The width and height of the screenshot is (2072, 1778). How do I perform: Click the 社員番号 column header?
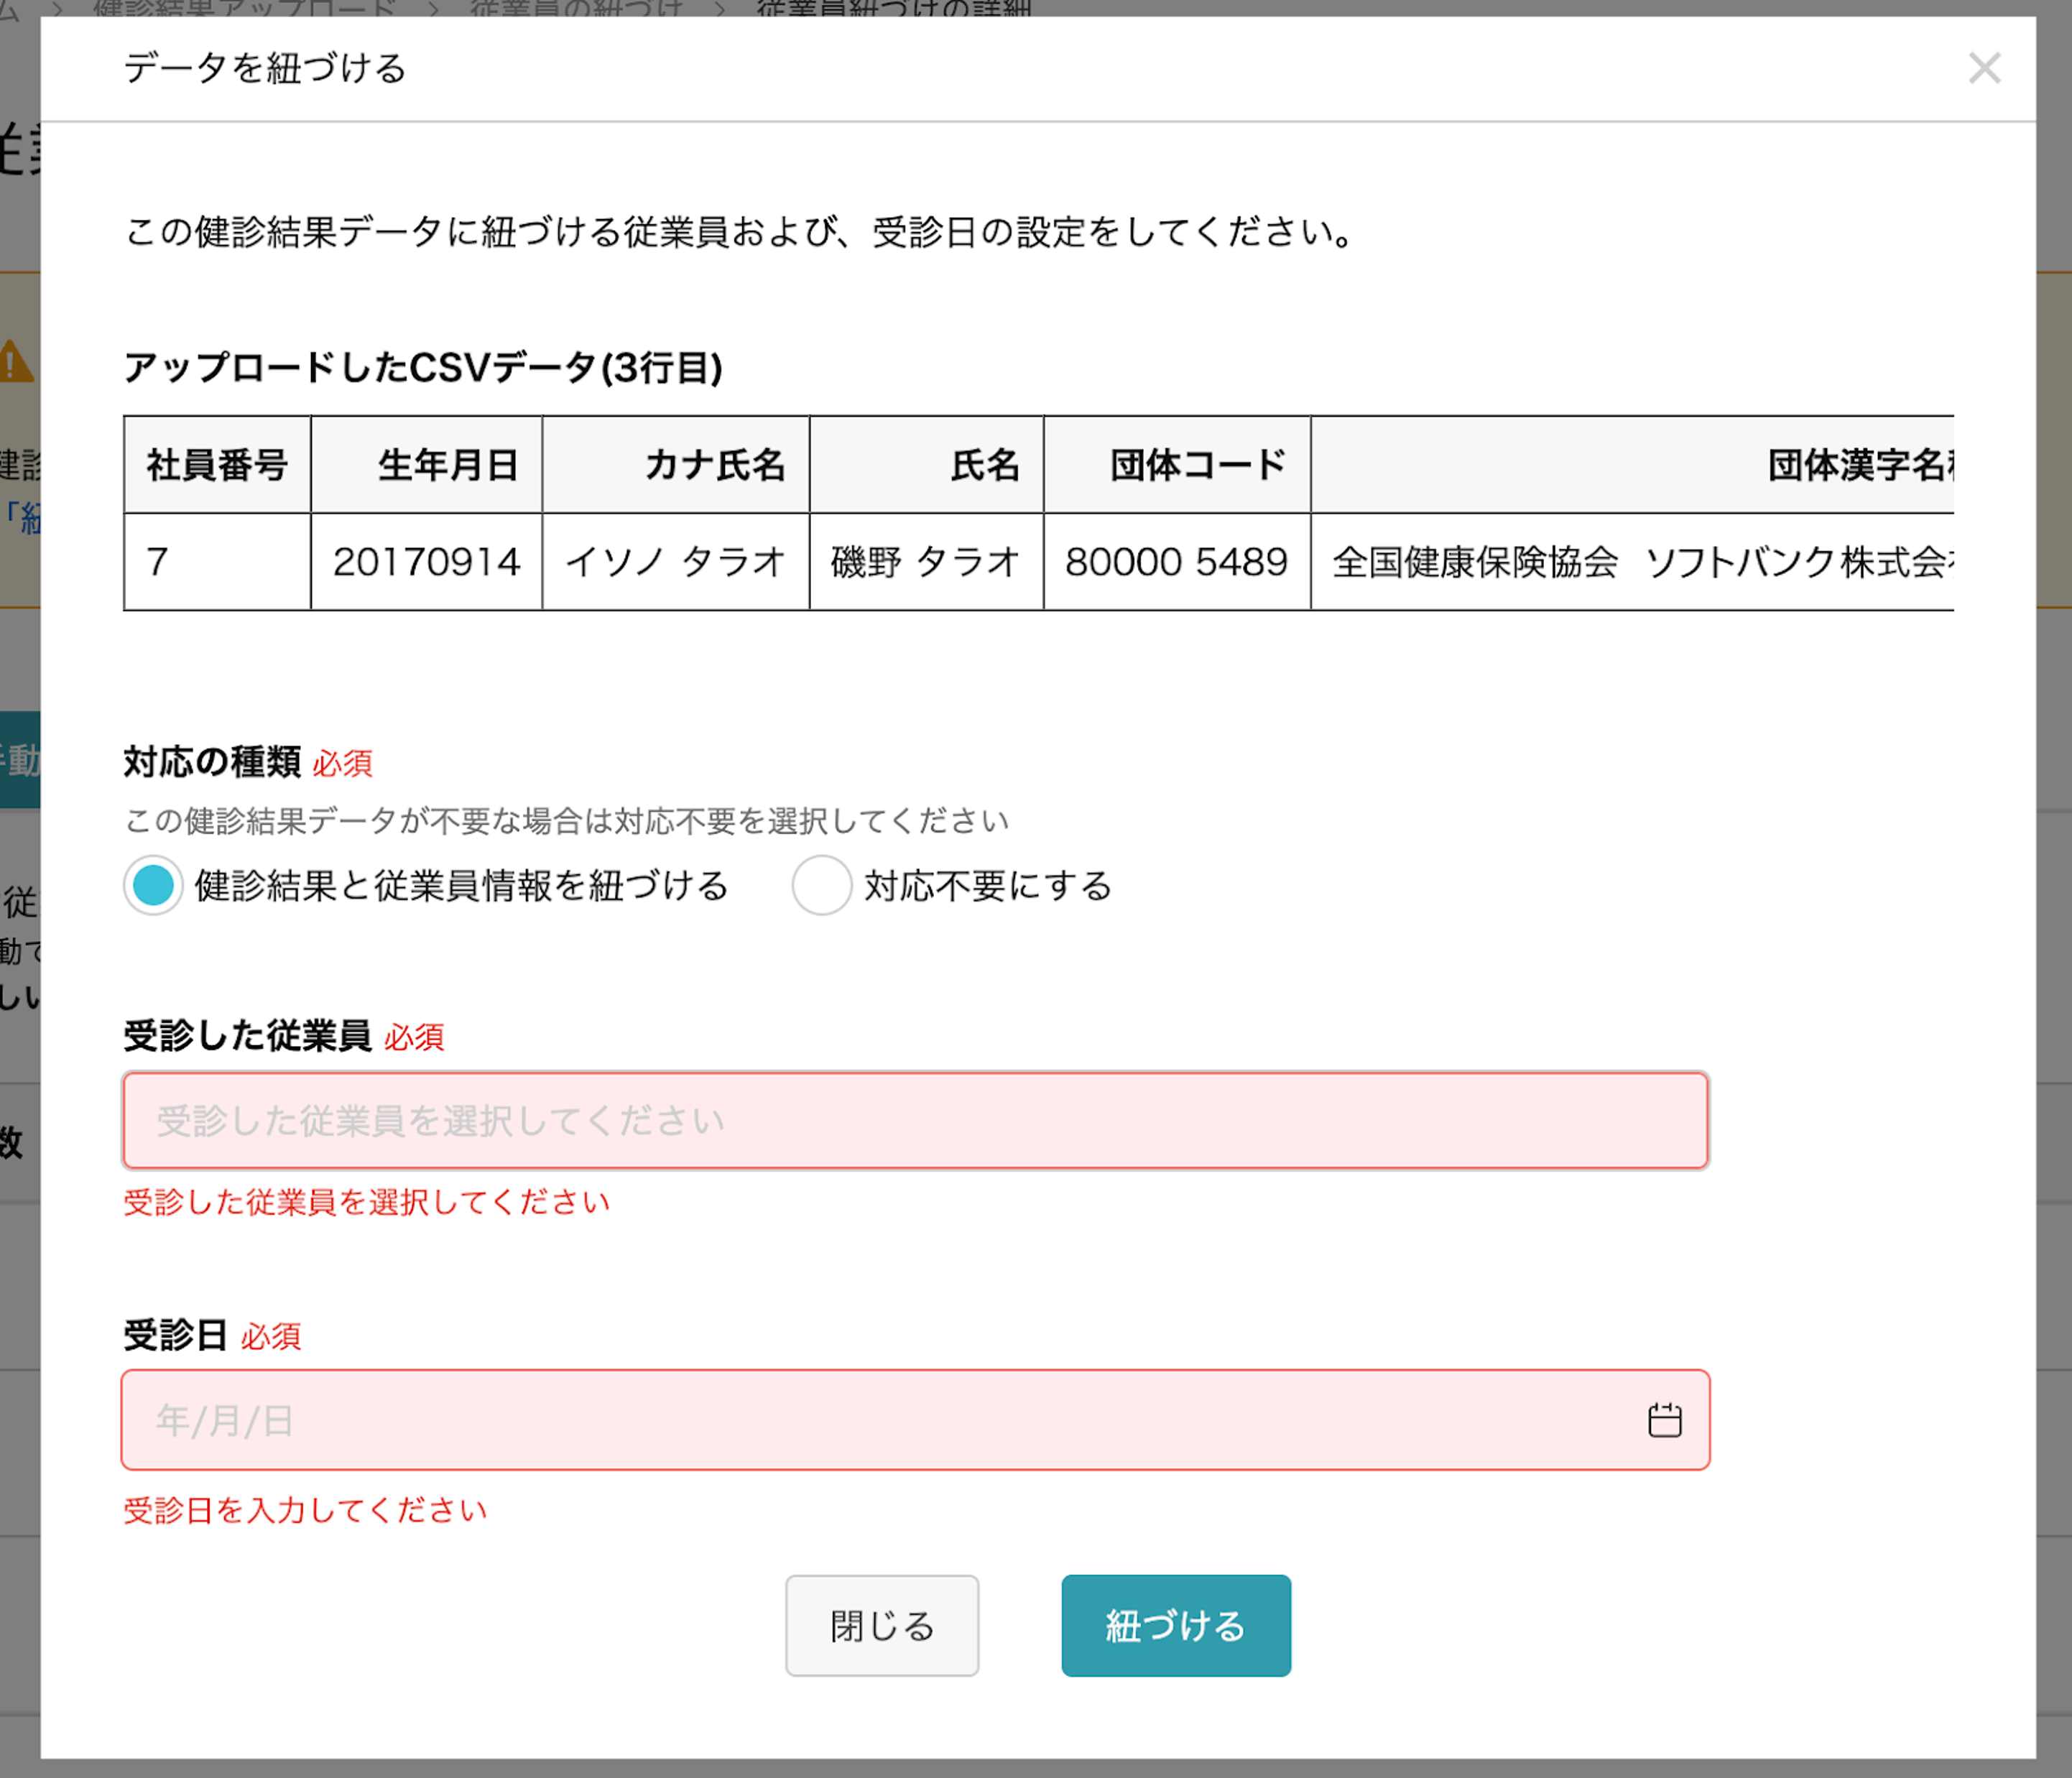point(217,465)
